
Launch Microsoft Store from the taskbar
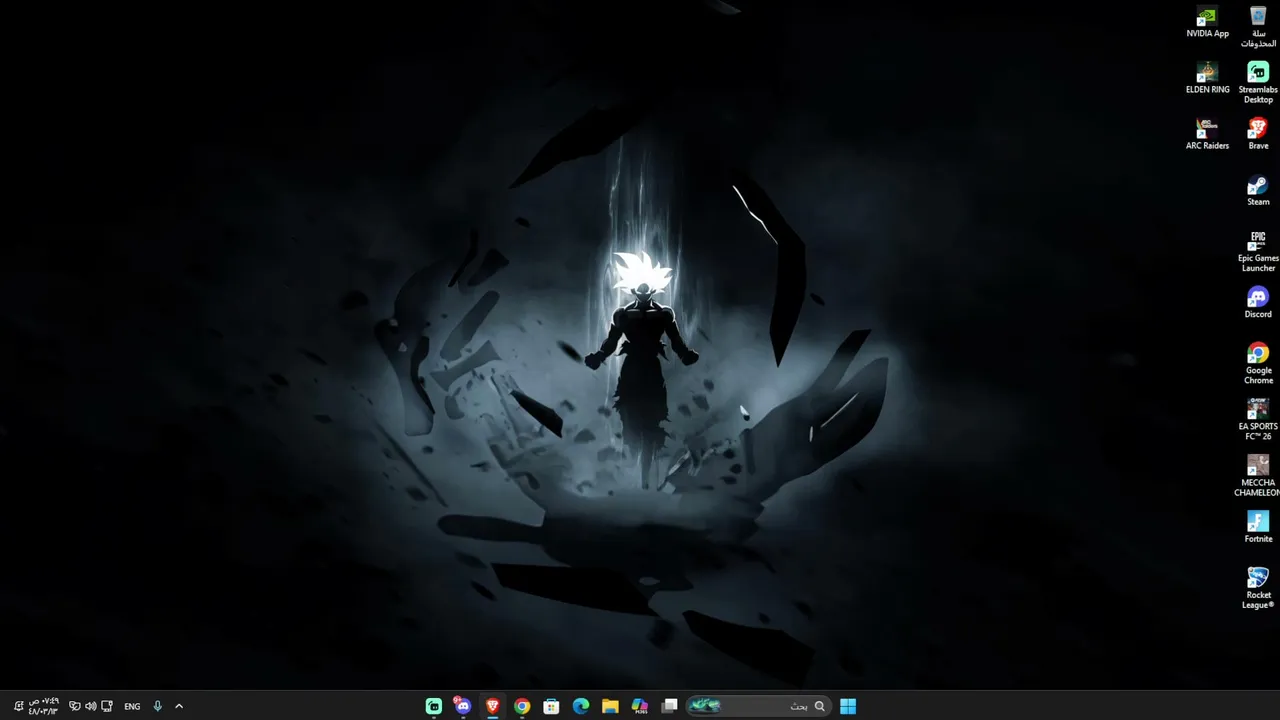[x=551, y=706]
